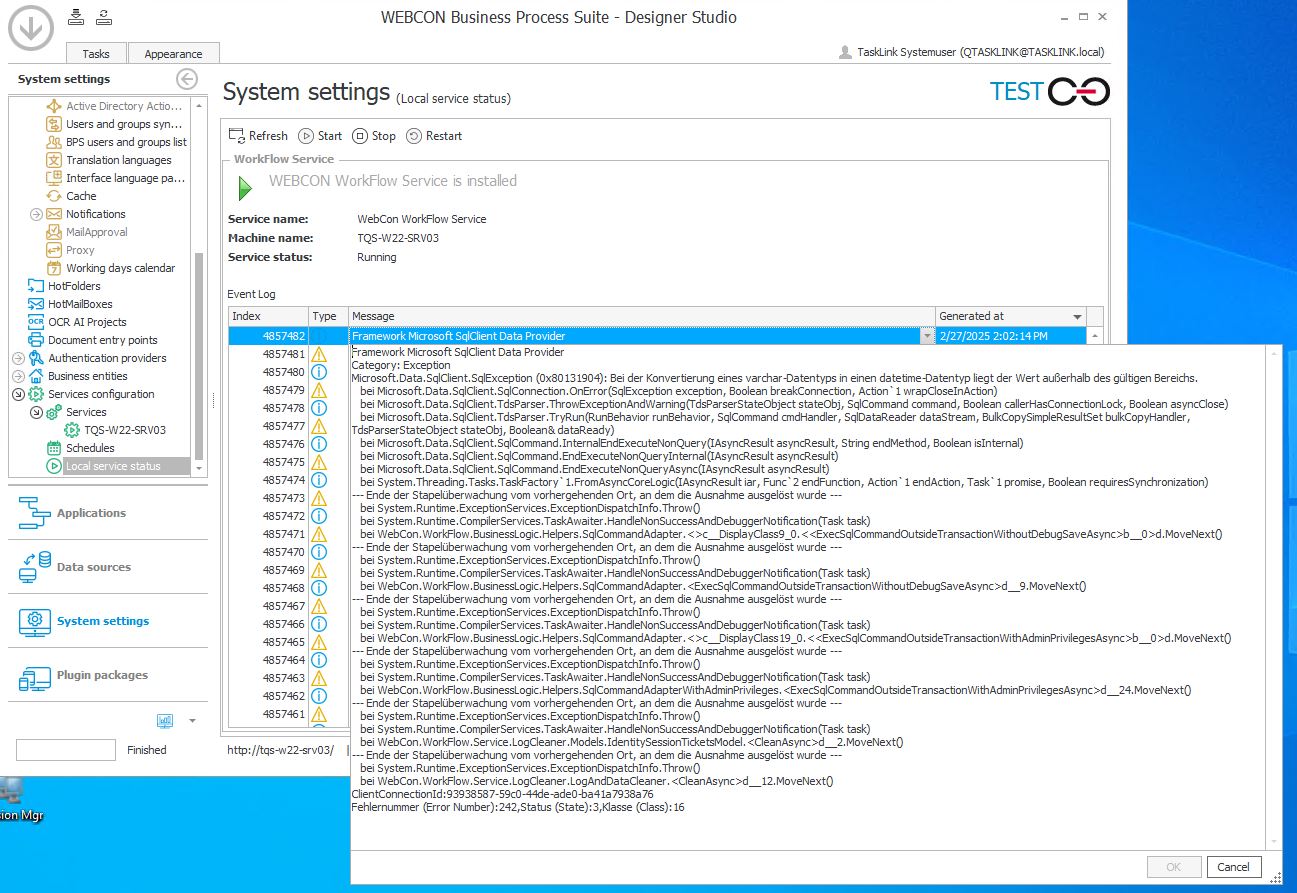Image resolution: width=1297 pixels, height=893 pixels.
Task: Click info icon in row 4857476
Action: (319, 444)
